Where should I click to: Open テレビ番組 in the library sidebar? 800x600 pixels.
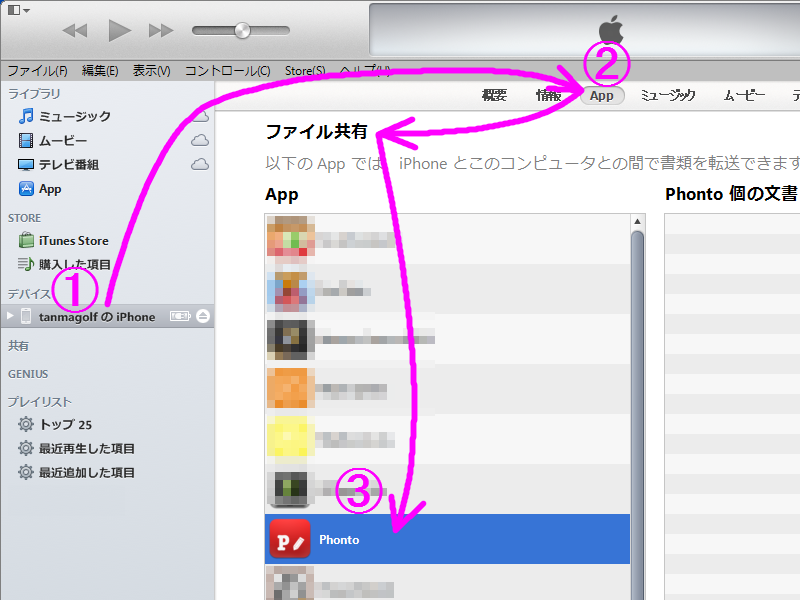tap(69, 165)
